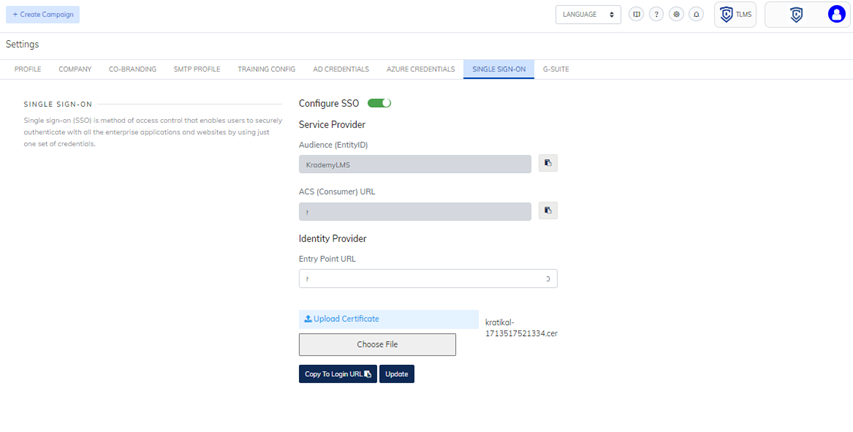Expand the Language dropdown
853x432 pixels.
(588, 15)
